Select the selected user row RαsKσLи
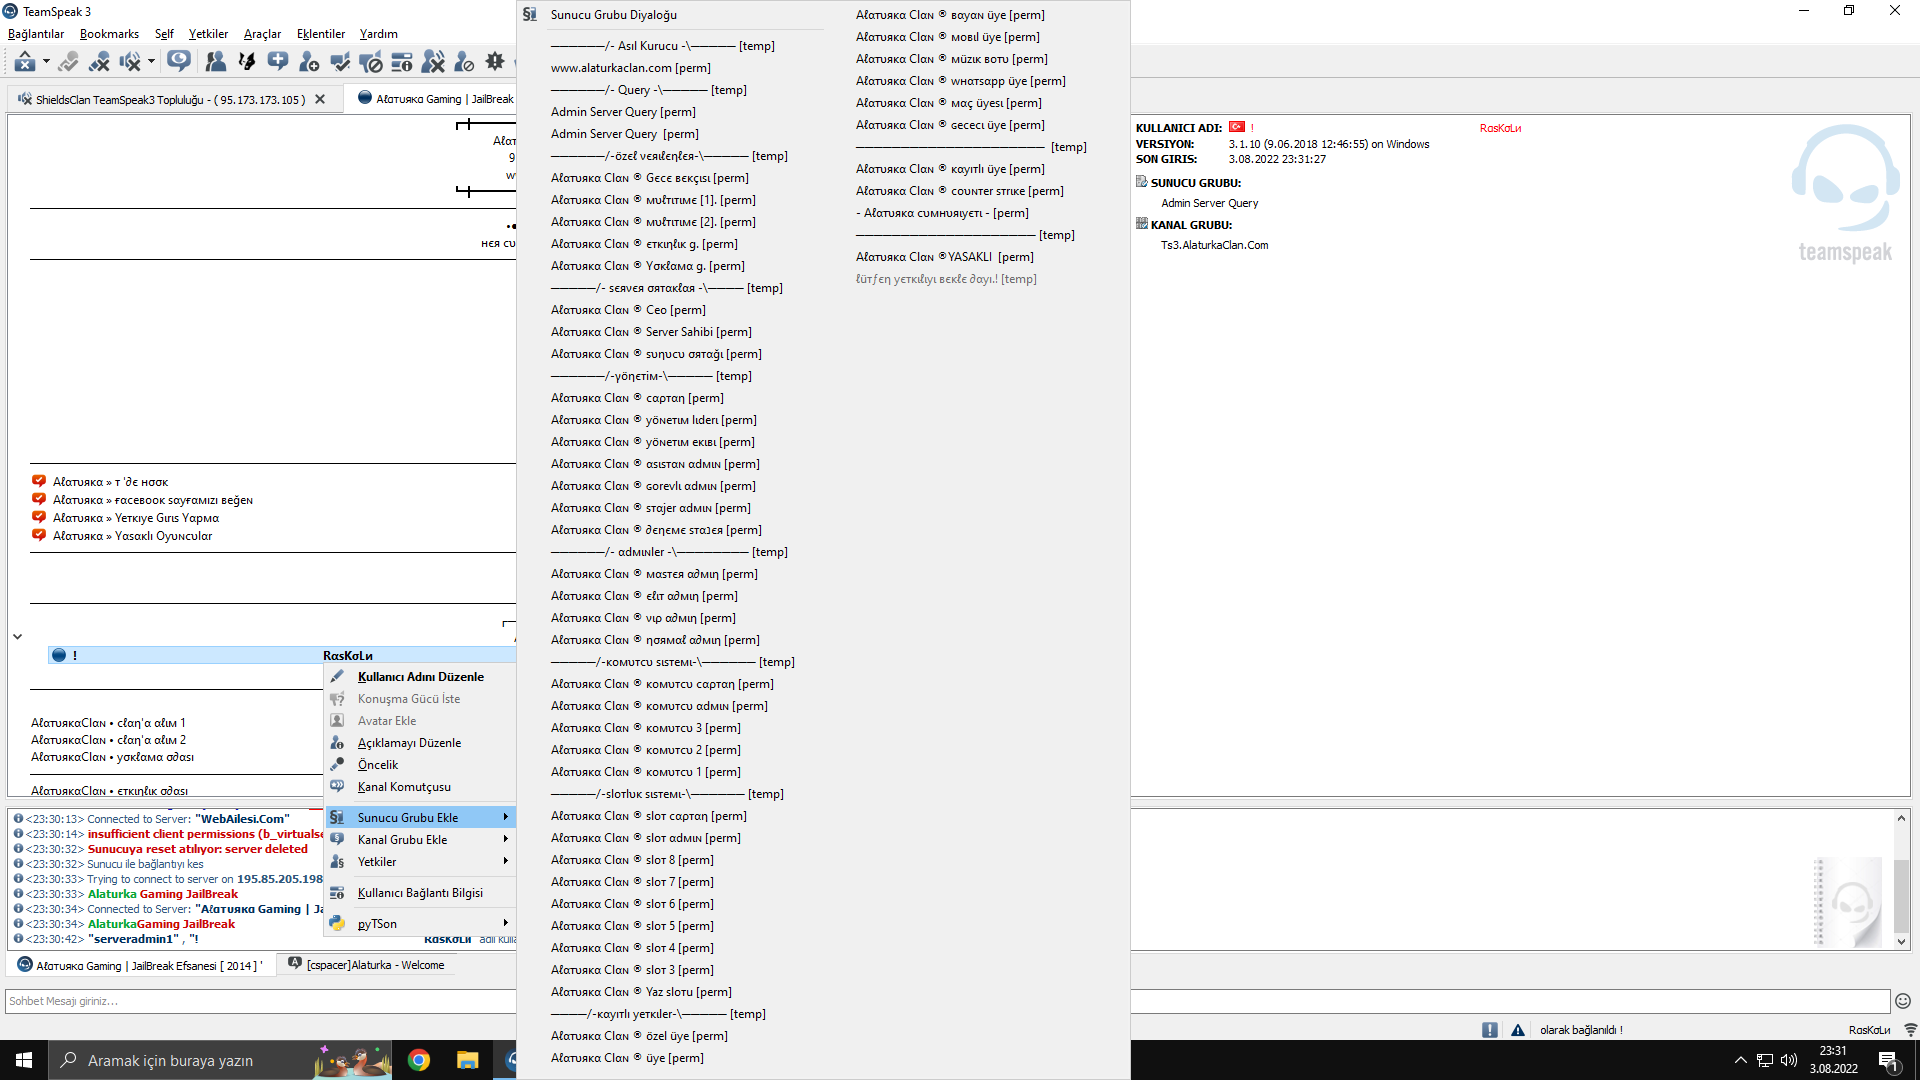This screenshot has height=1080, width=1920. point(282,655)
